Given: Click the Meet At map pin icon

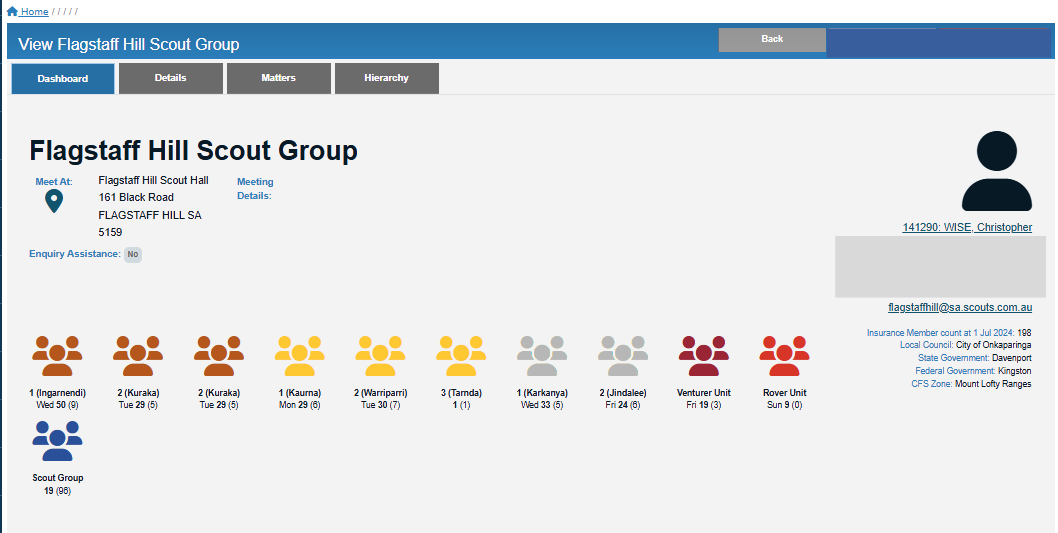Looking at the screenshot, I should [54, 201].
